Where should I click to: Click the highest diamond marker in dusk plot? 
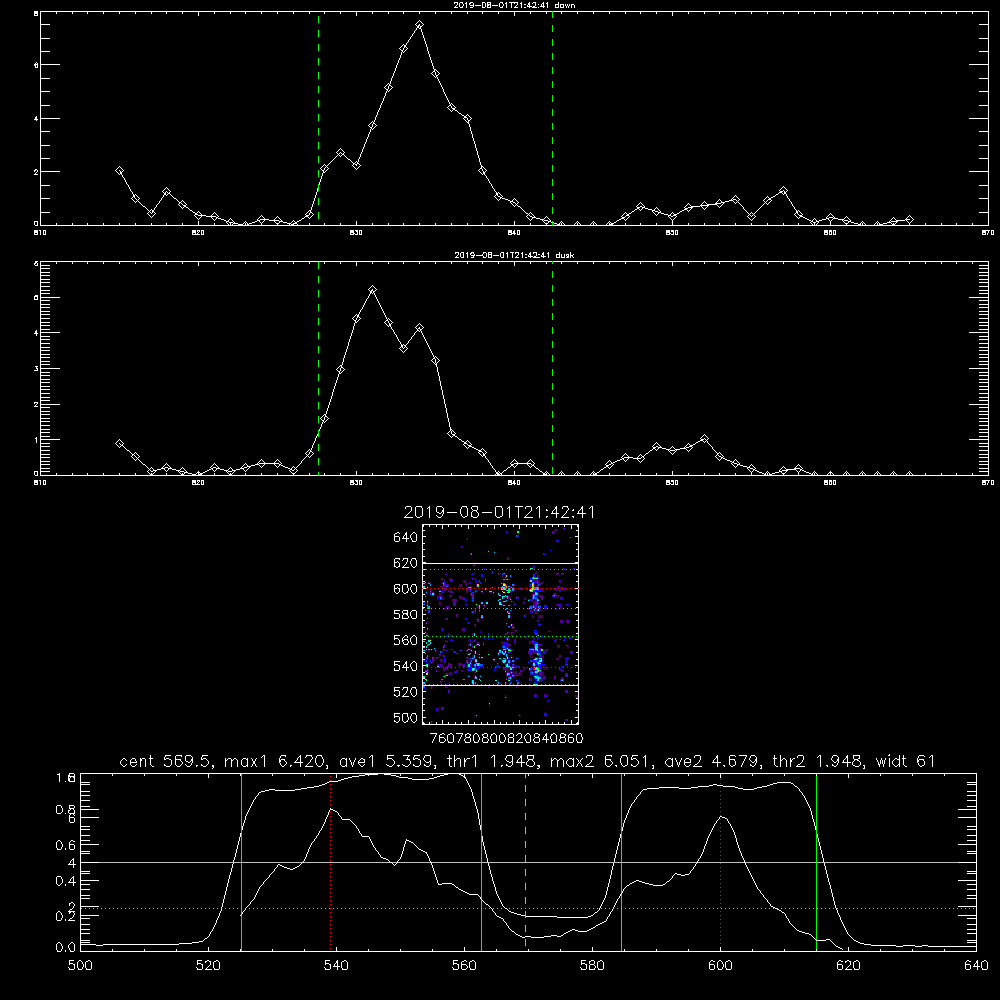click(372, 290)
